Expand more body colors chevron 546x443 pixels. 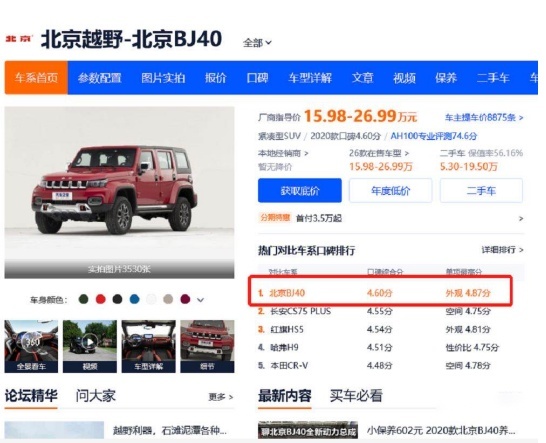tap(201, 300)
